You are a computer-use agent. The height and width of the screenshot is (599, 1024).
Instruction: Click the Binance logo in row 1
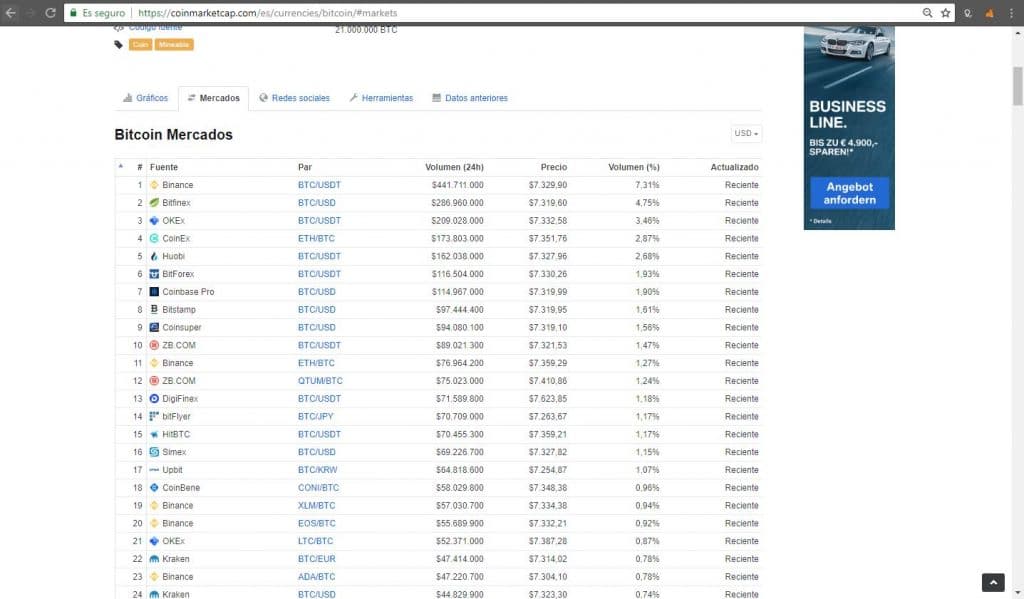click(x=154, y=185)
